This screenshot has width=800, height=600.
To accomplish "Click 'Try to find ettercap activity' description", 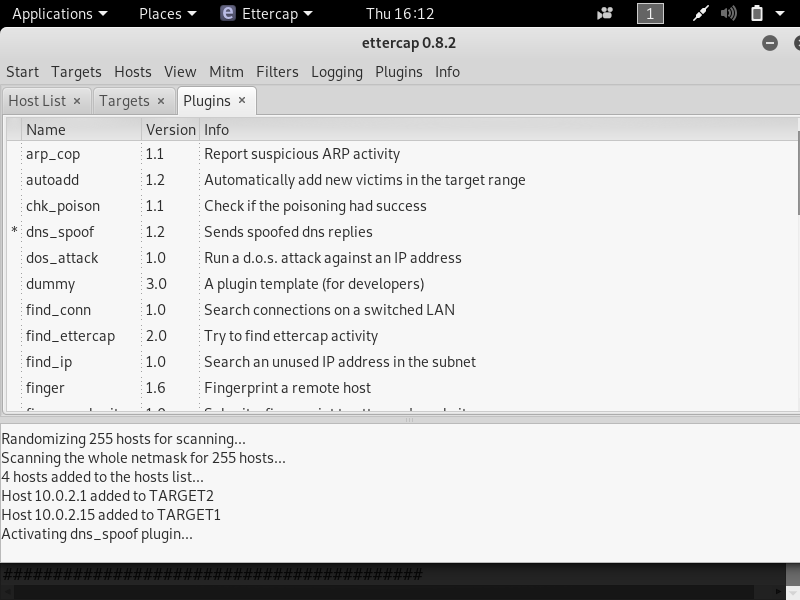I will pos(291,336).
